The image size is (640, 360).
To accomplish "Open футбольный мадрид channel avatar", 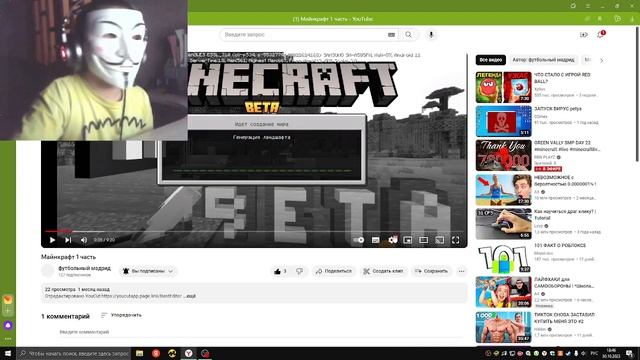I will point(48,271).
